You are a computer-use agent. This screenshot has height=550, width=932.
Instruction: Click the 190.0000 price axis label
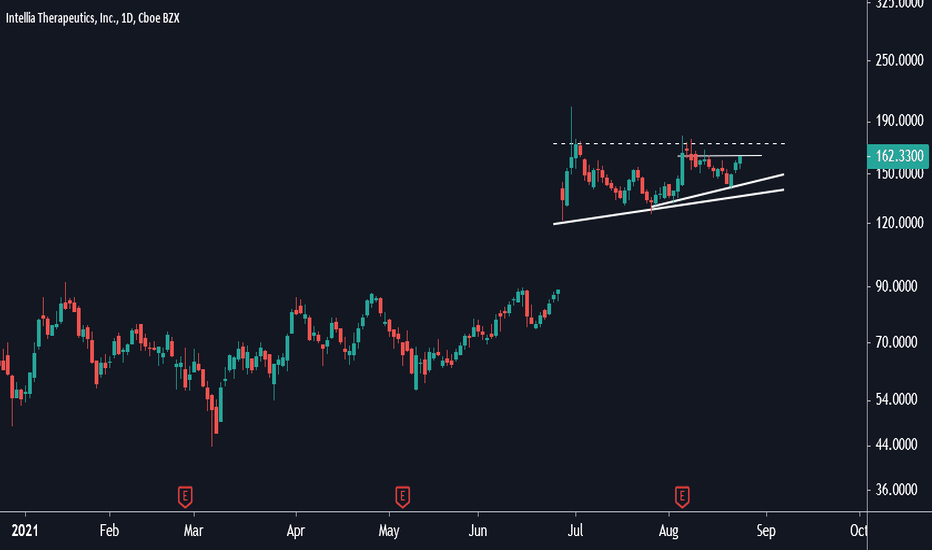point(899,121)
